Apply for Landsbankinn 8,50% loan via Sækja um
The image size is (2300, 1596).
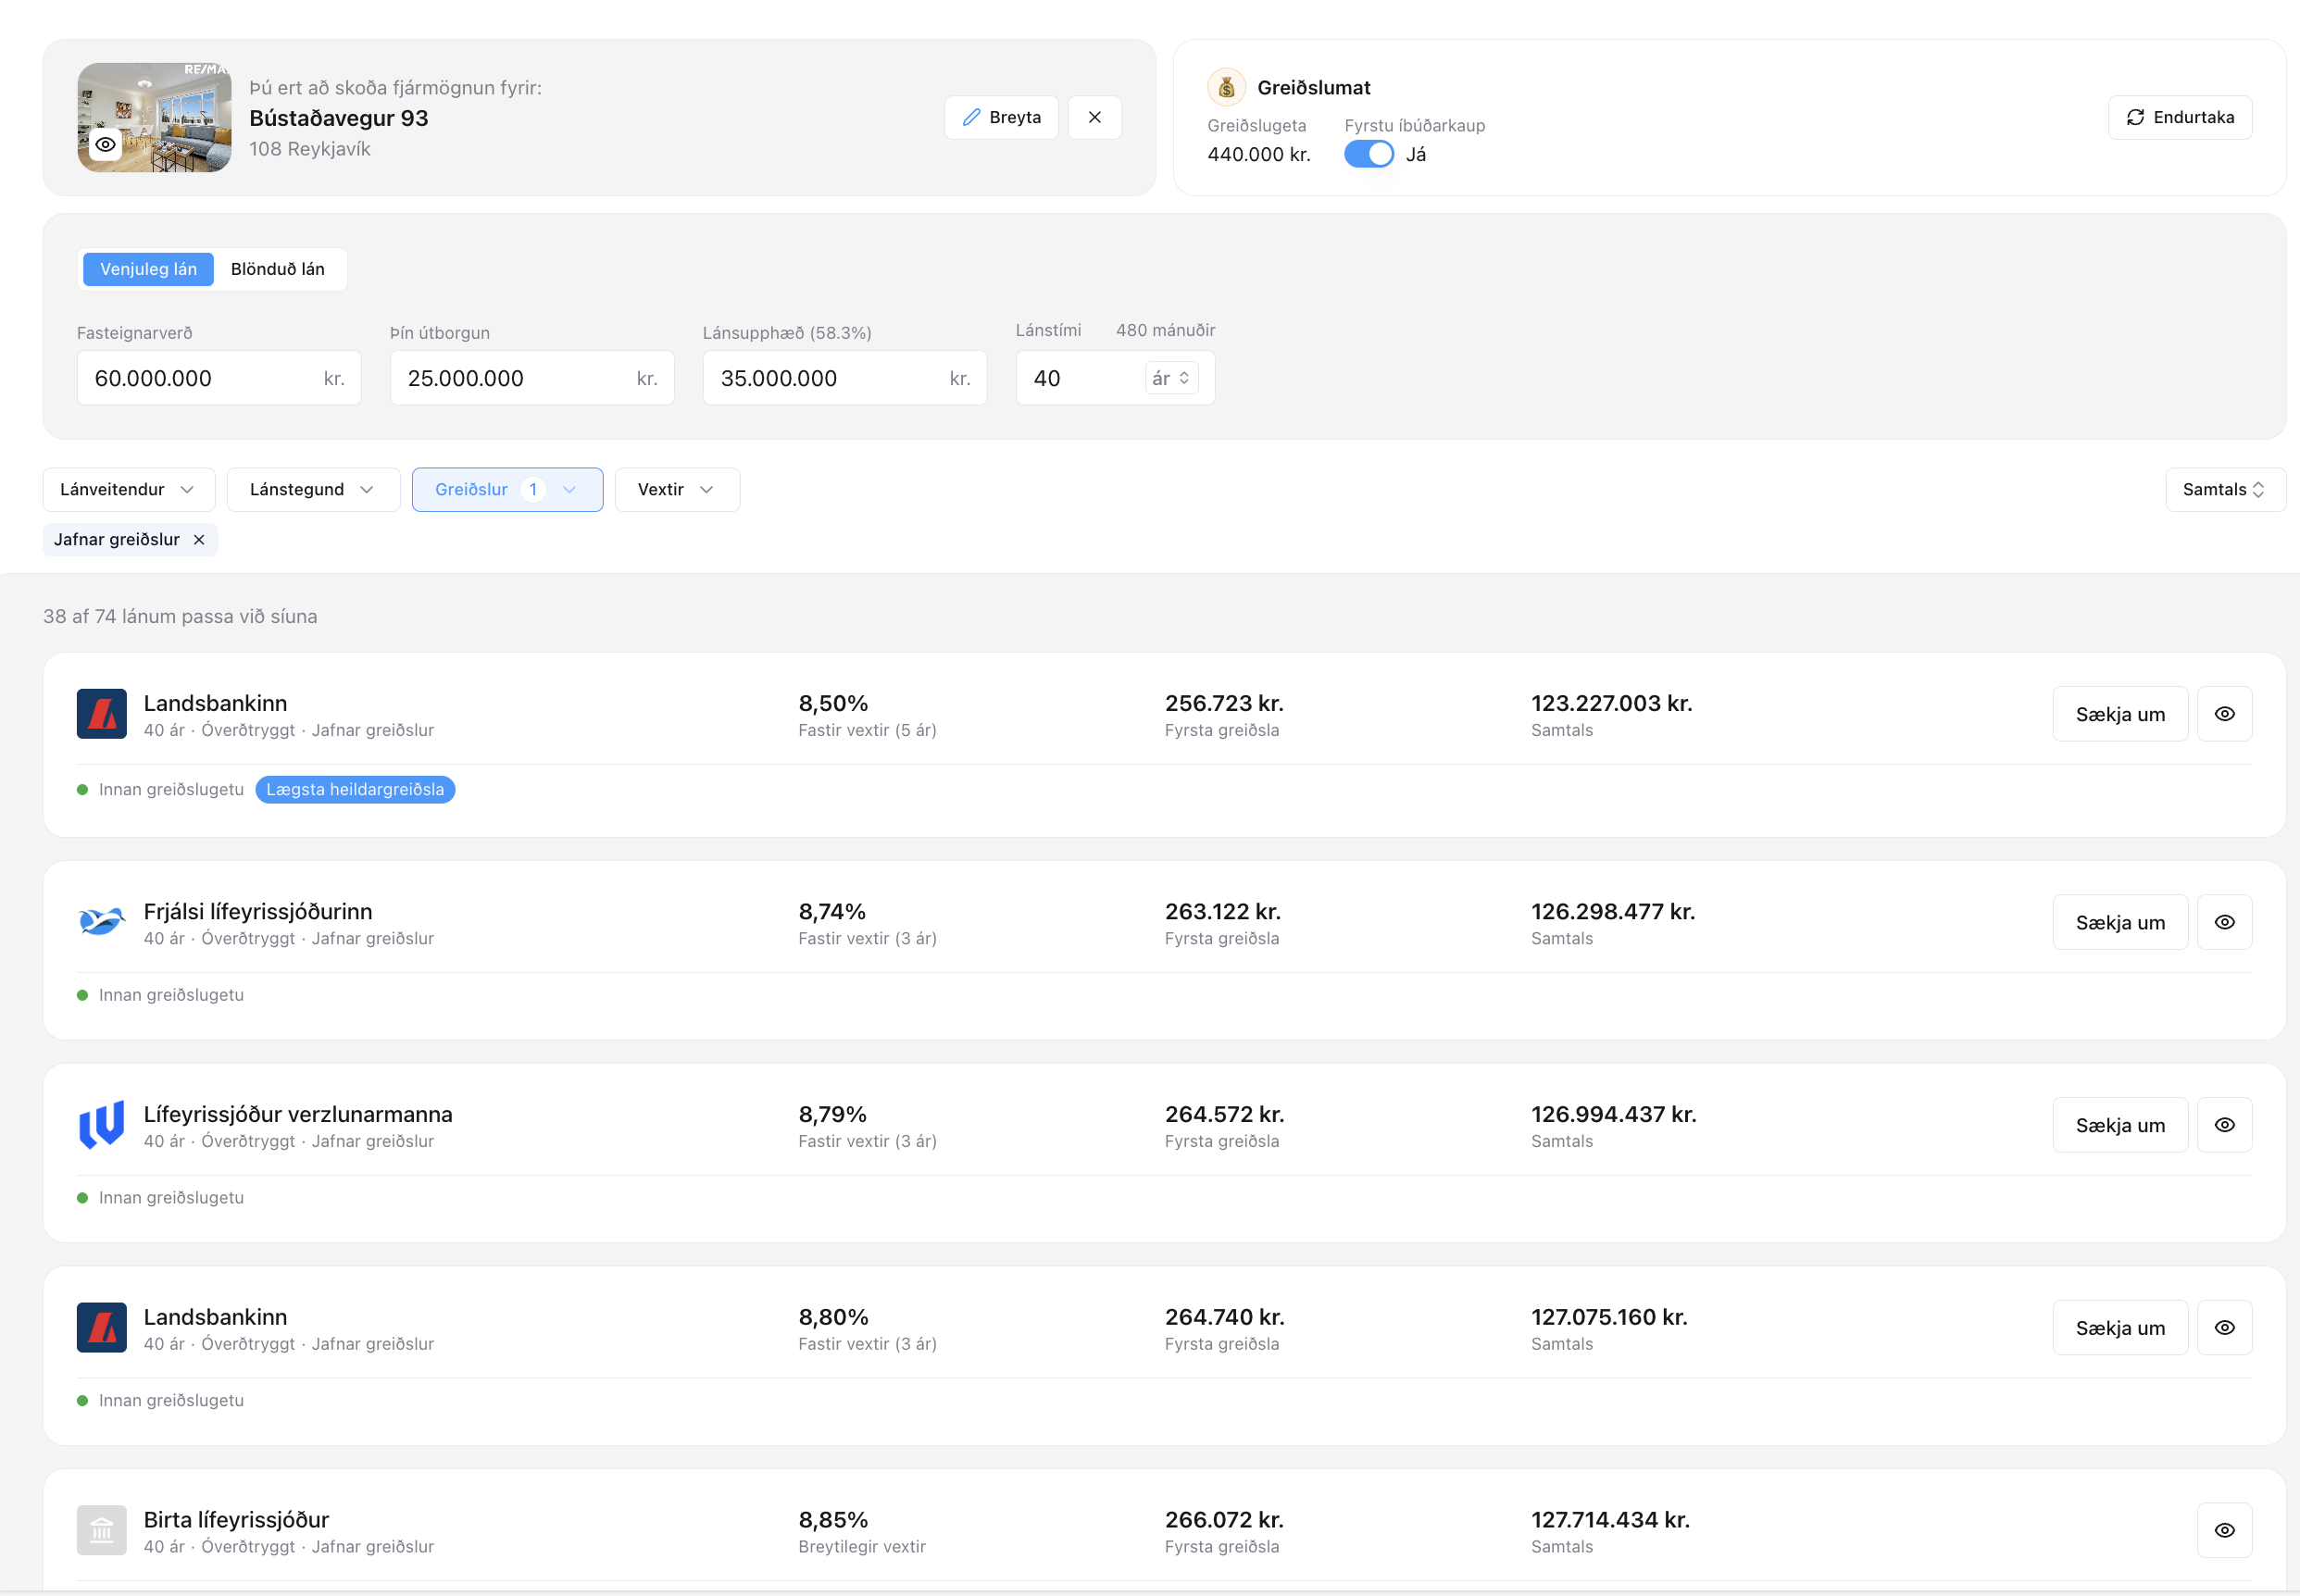pos(2120,714)
